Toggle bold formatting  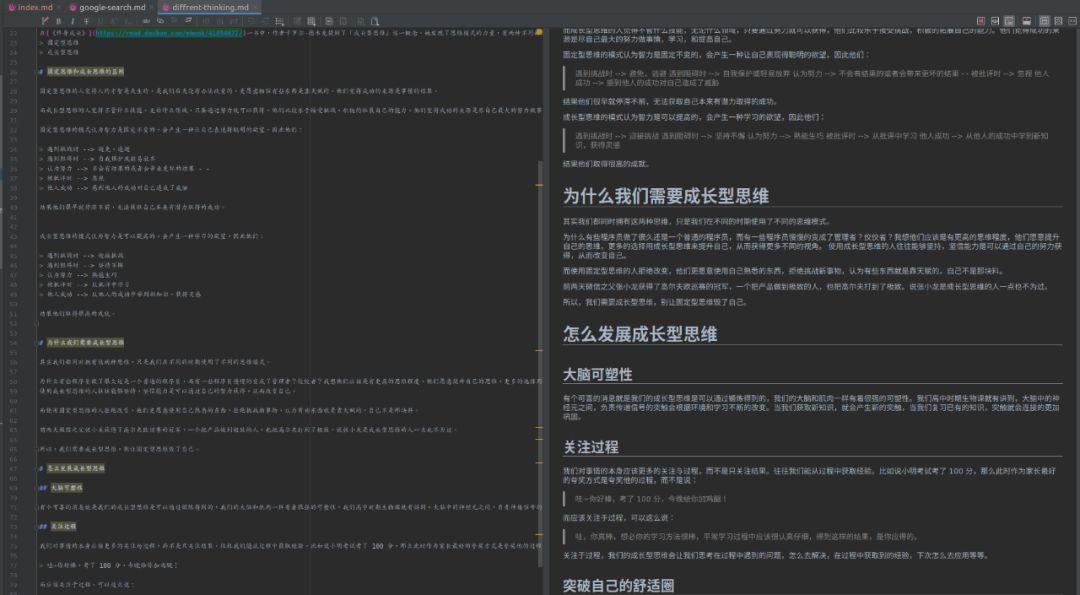click(x=59, y=21)
